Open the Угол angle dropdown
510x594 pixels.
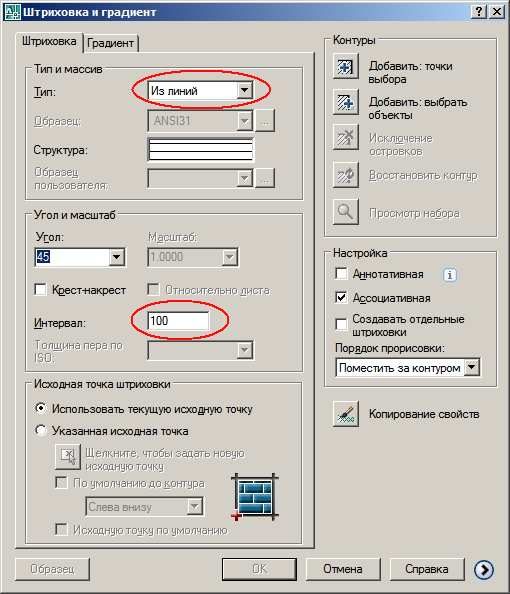coord(117,257)
